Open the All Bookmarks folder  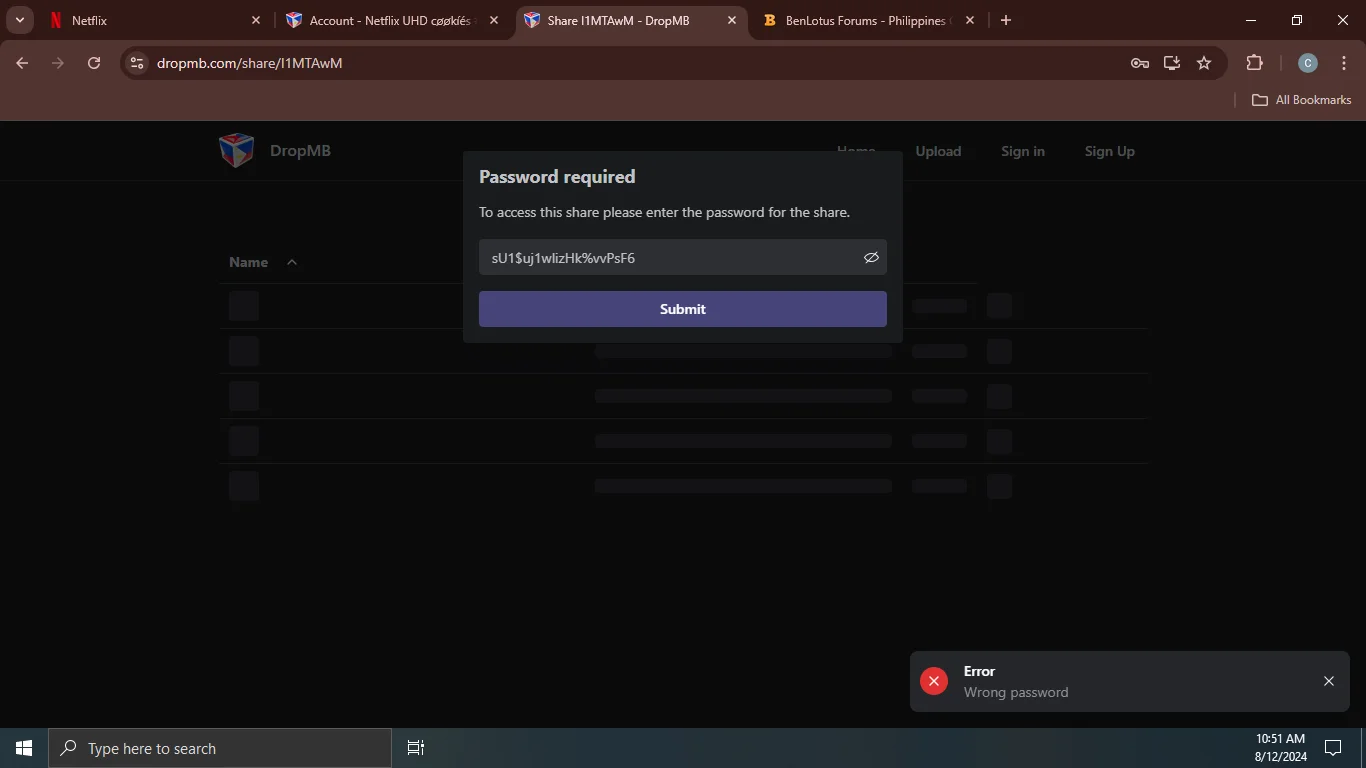tap(1302, 100)
